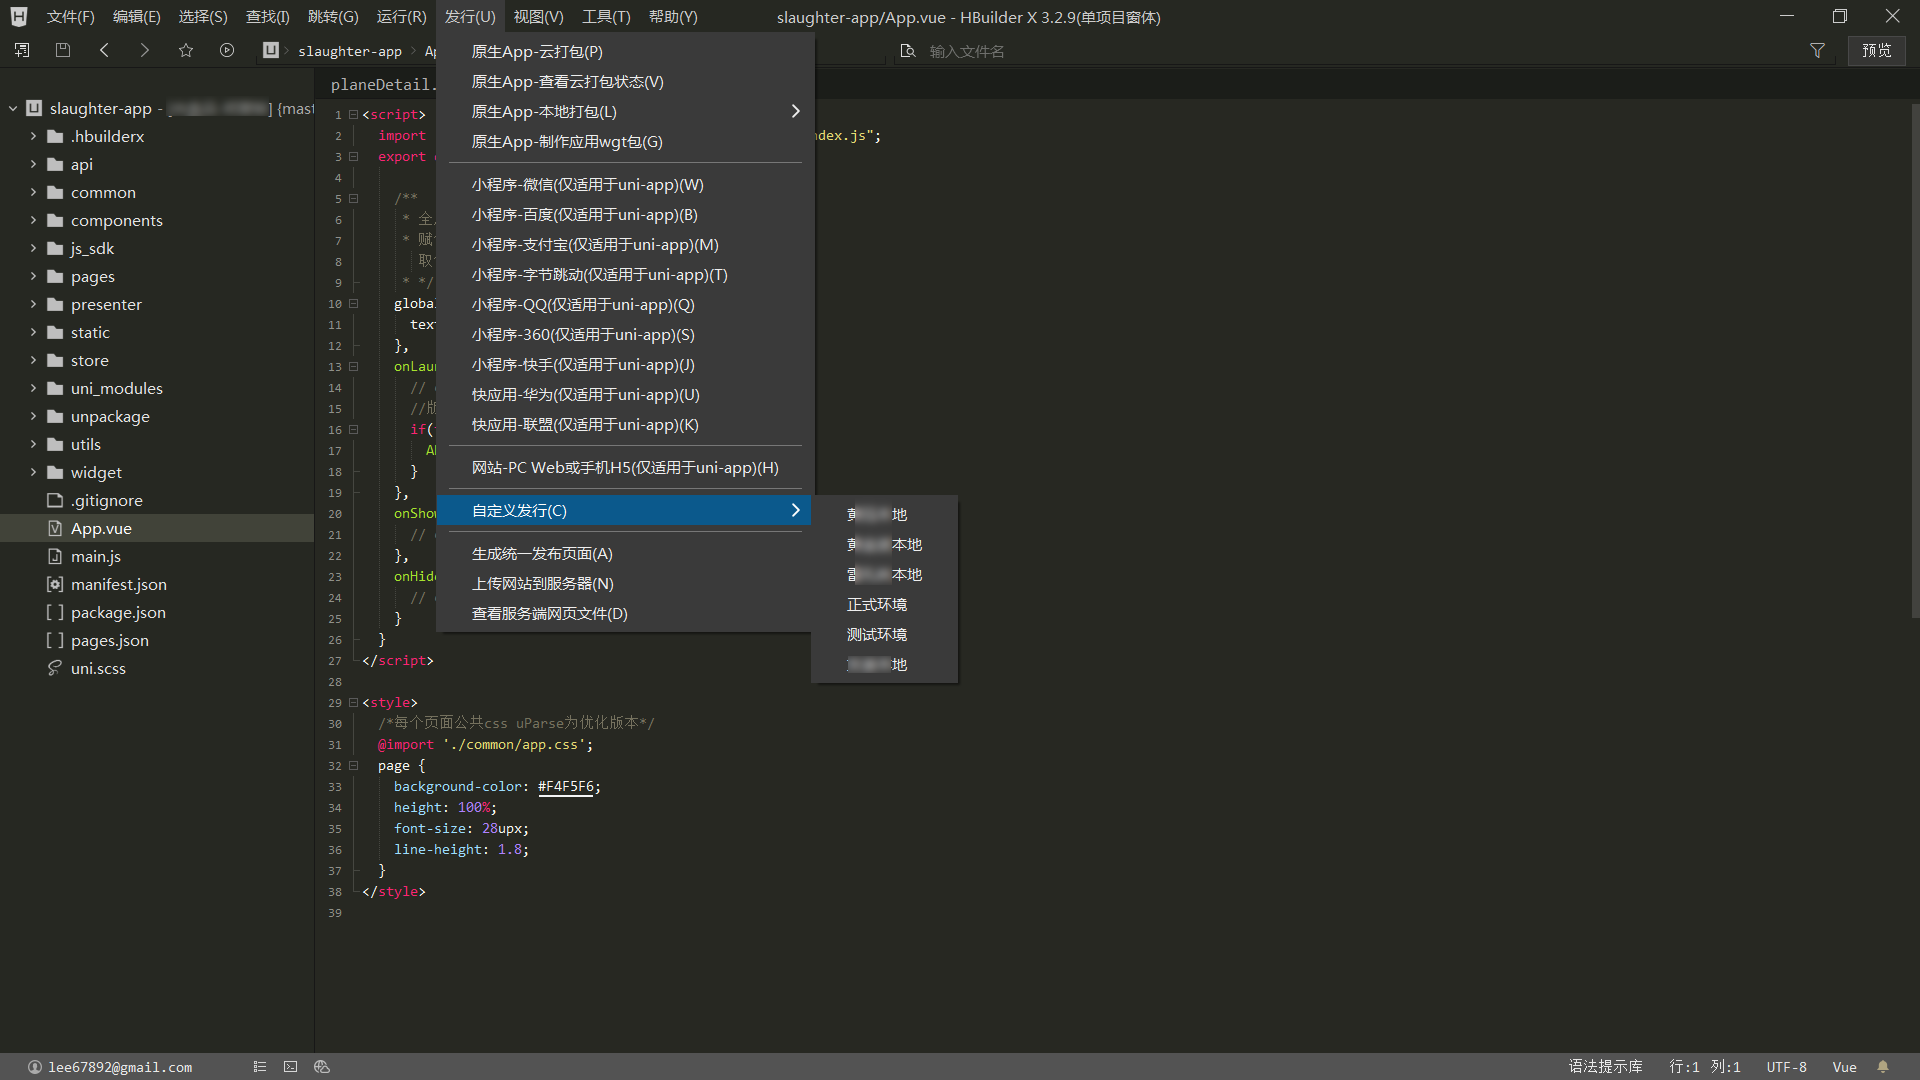
Task: Click the 输入文件名 search field
Action: click(x=967, y=51)
